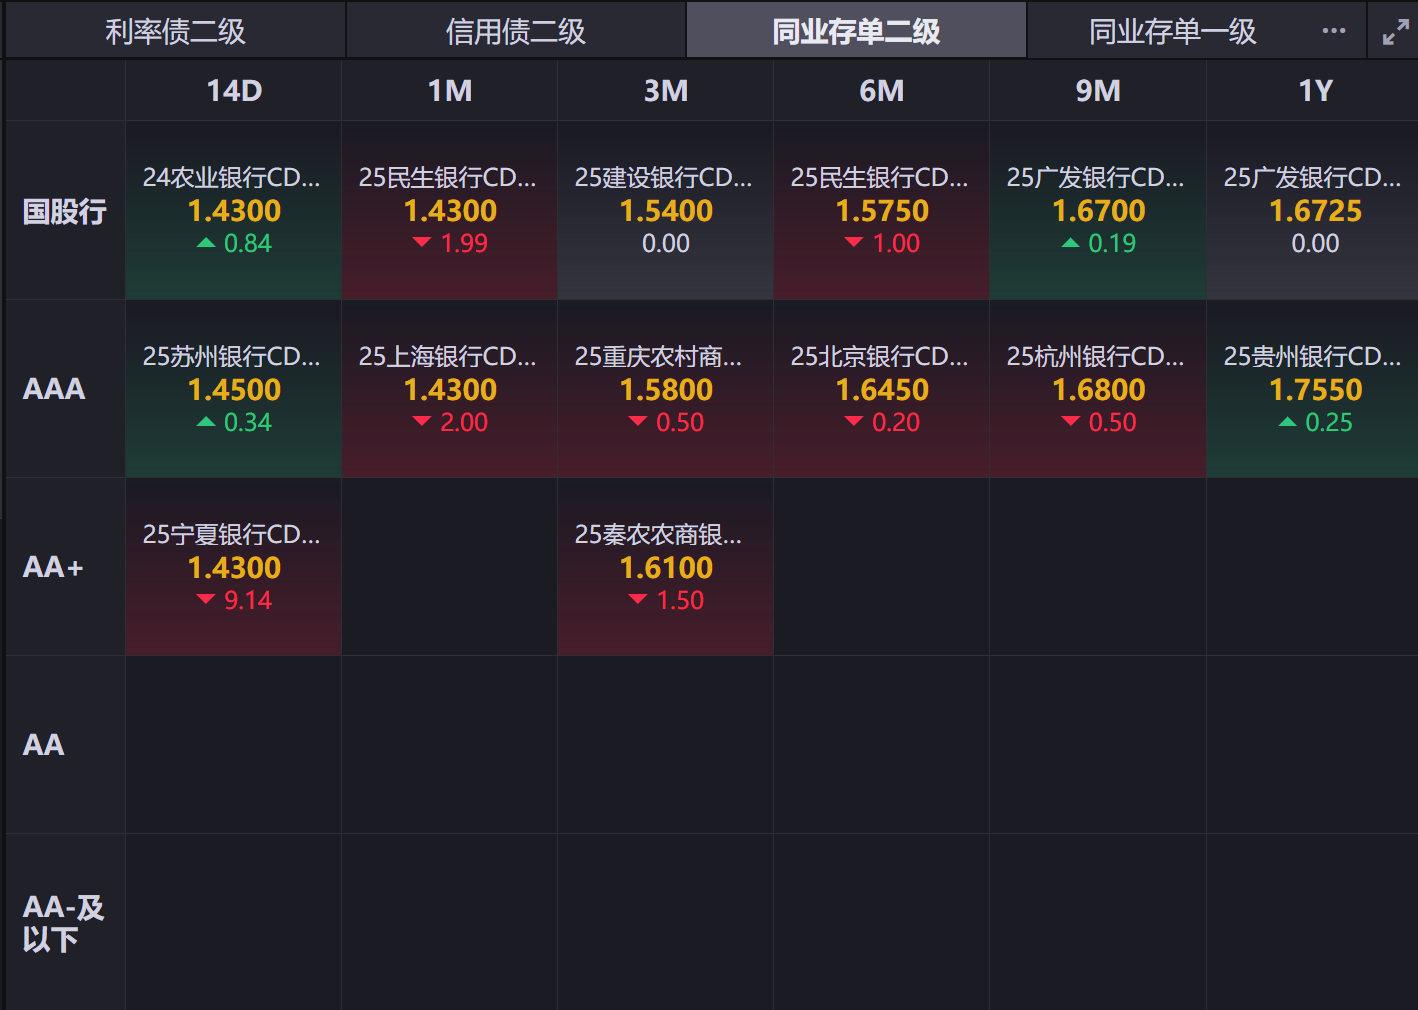Screen dimensions: 1418x1010
Task: Open 24农业银行CD quote cell
Action: (234, 211)
